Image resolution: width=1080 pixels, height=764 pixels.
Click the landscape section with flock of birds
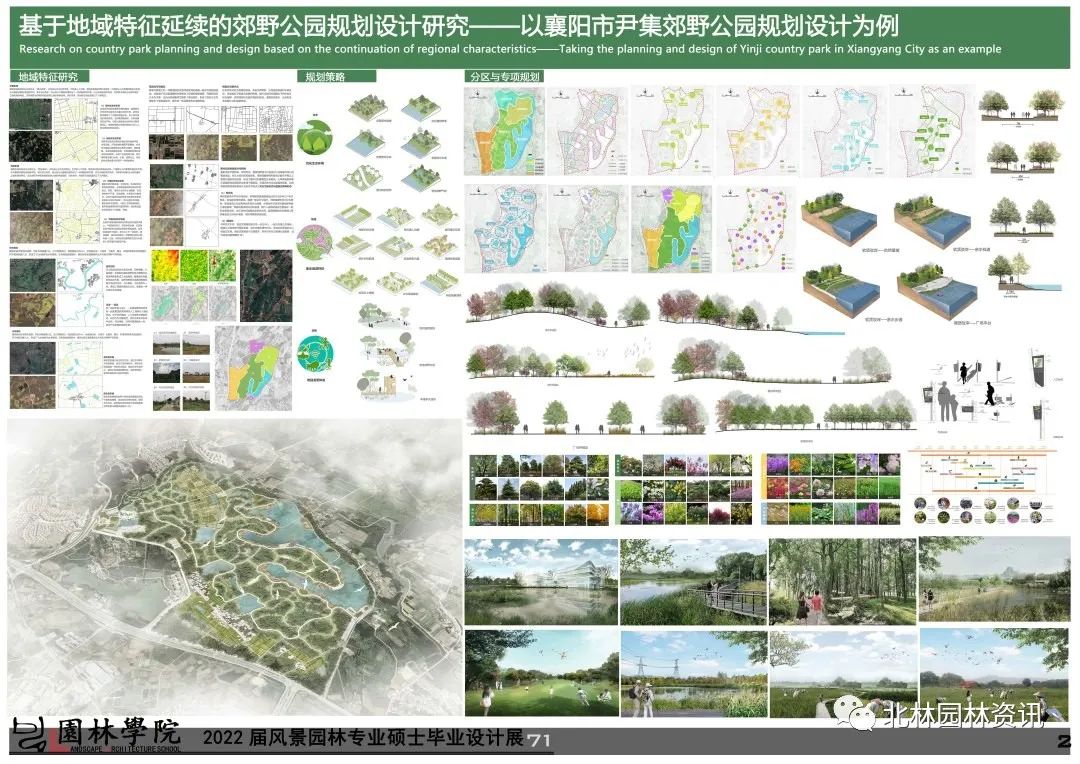pos(560,358)
